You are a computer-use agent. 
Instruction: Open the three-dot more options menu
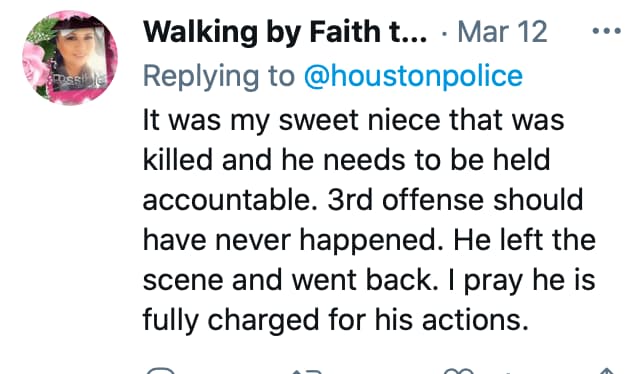point(607,31)
